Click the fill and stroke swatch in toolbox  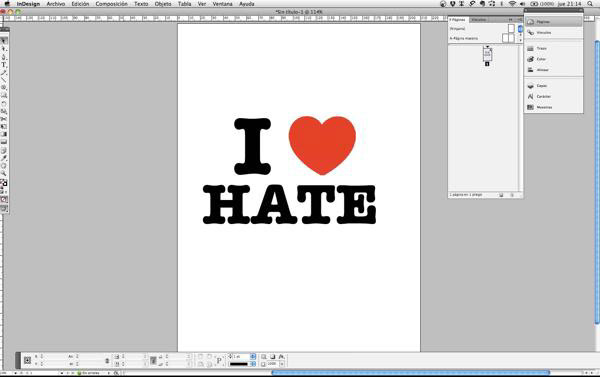(x=4, y=183)
